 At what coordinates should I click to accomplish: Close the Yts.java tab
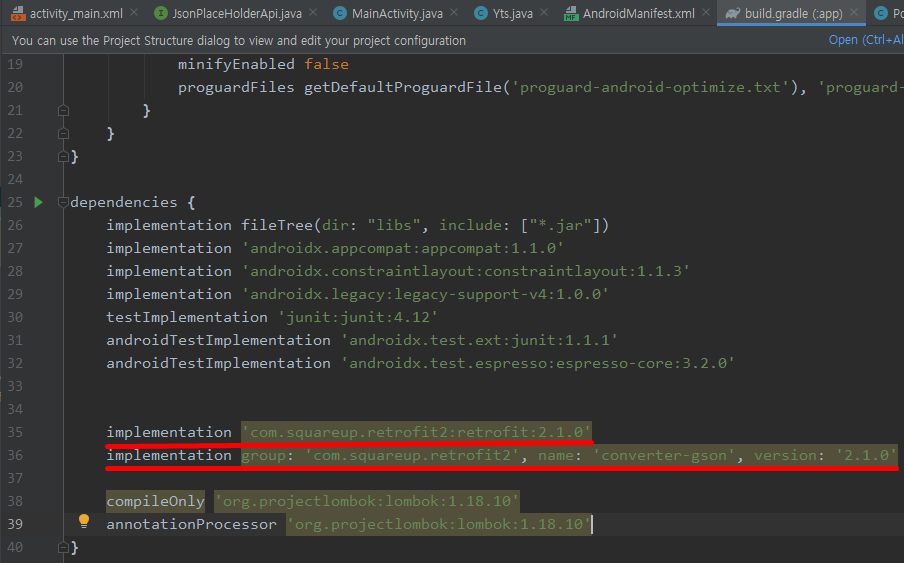point(544,12)
